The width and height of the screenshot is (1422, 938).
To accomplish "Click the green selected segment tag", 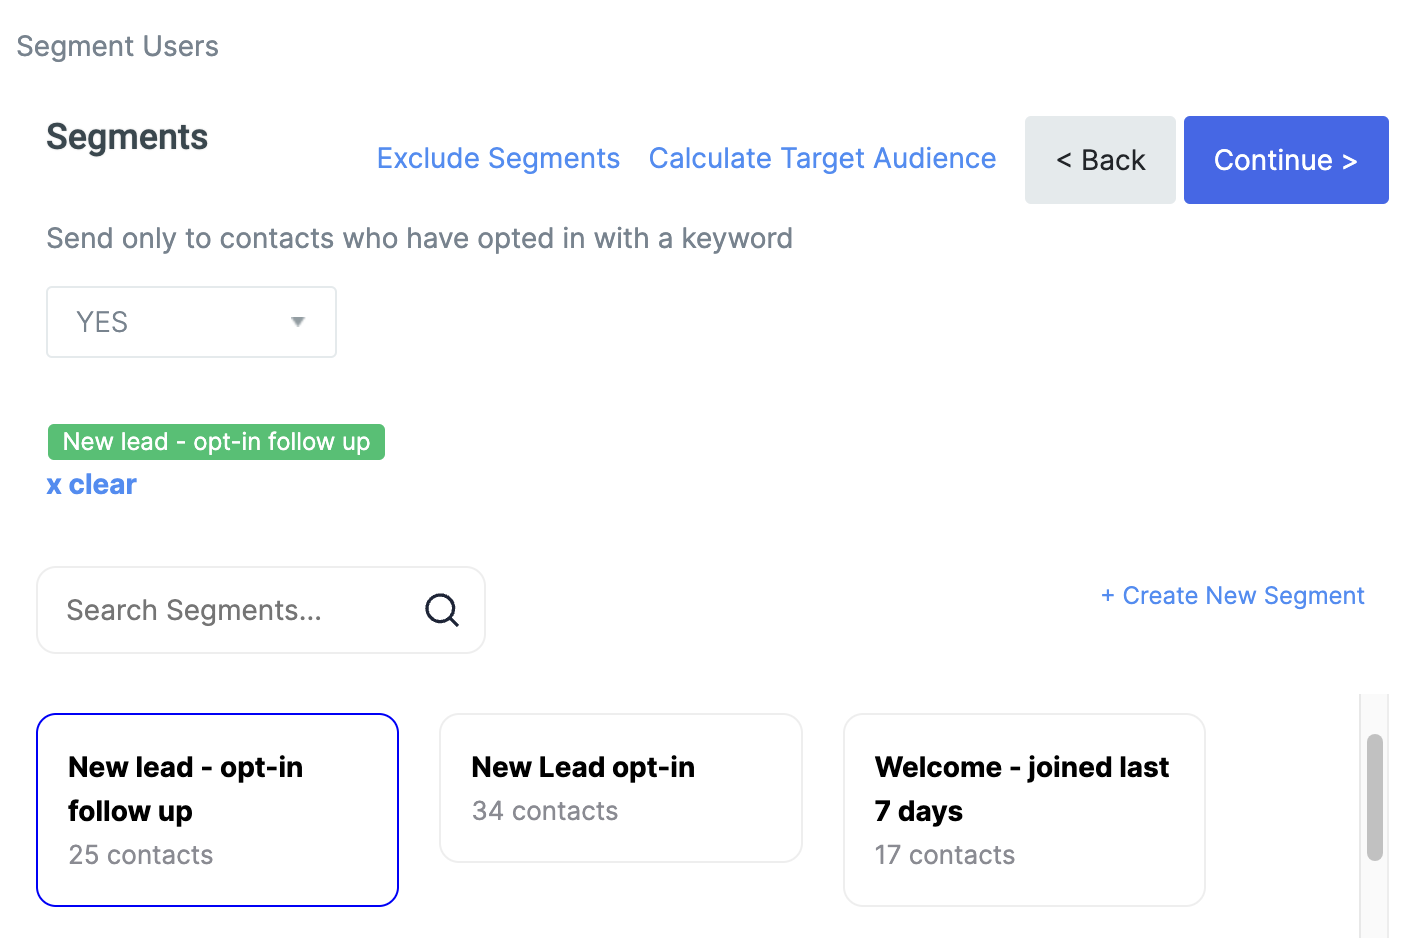I will pyautogui.click(x=216, y=442).
